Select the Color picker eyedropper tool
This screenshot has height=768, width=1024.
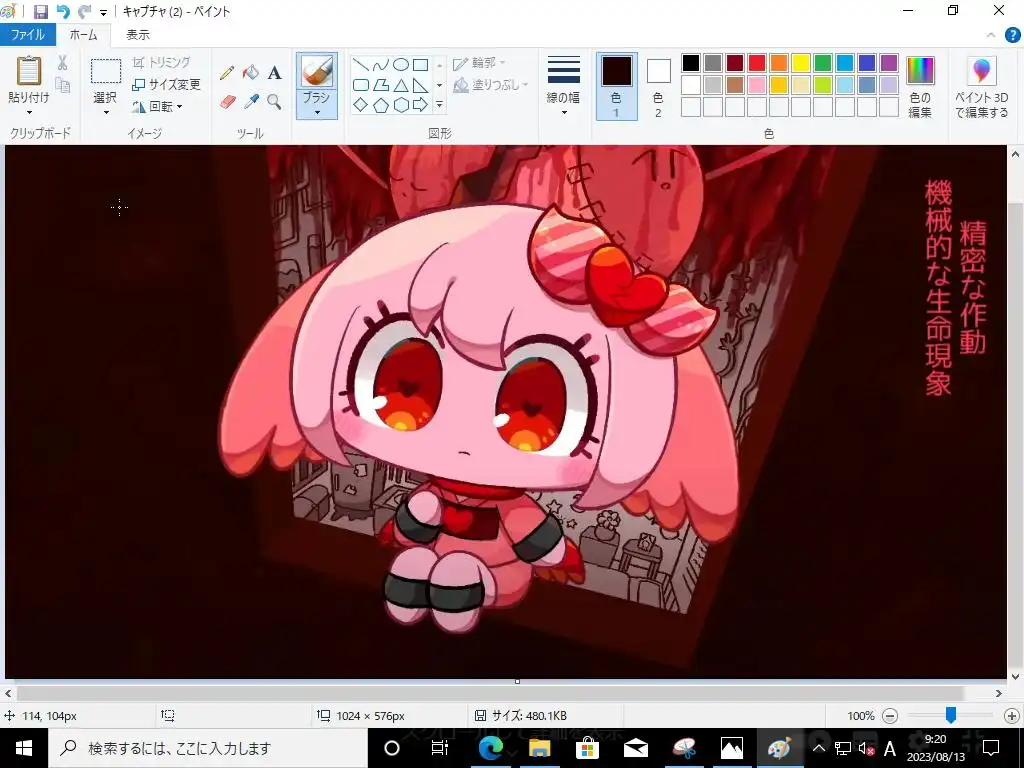pyautogui.click(x=251, y=102)
